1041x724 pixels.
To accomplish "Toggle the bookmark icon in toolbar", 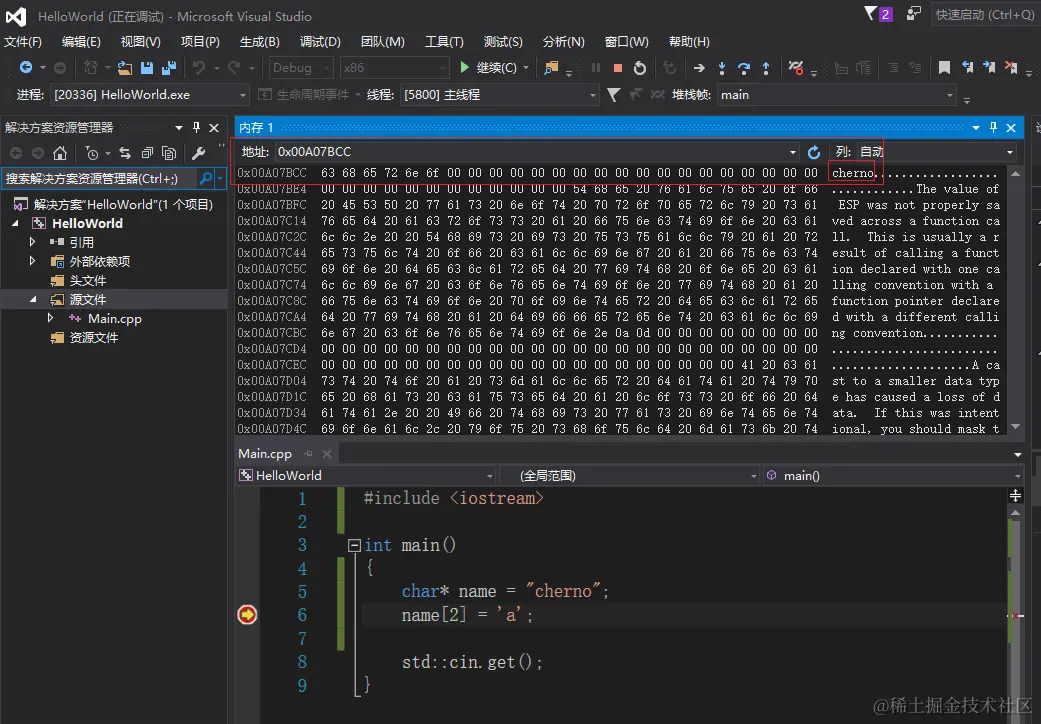I will tap(946, 68).
